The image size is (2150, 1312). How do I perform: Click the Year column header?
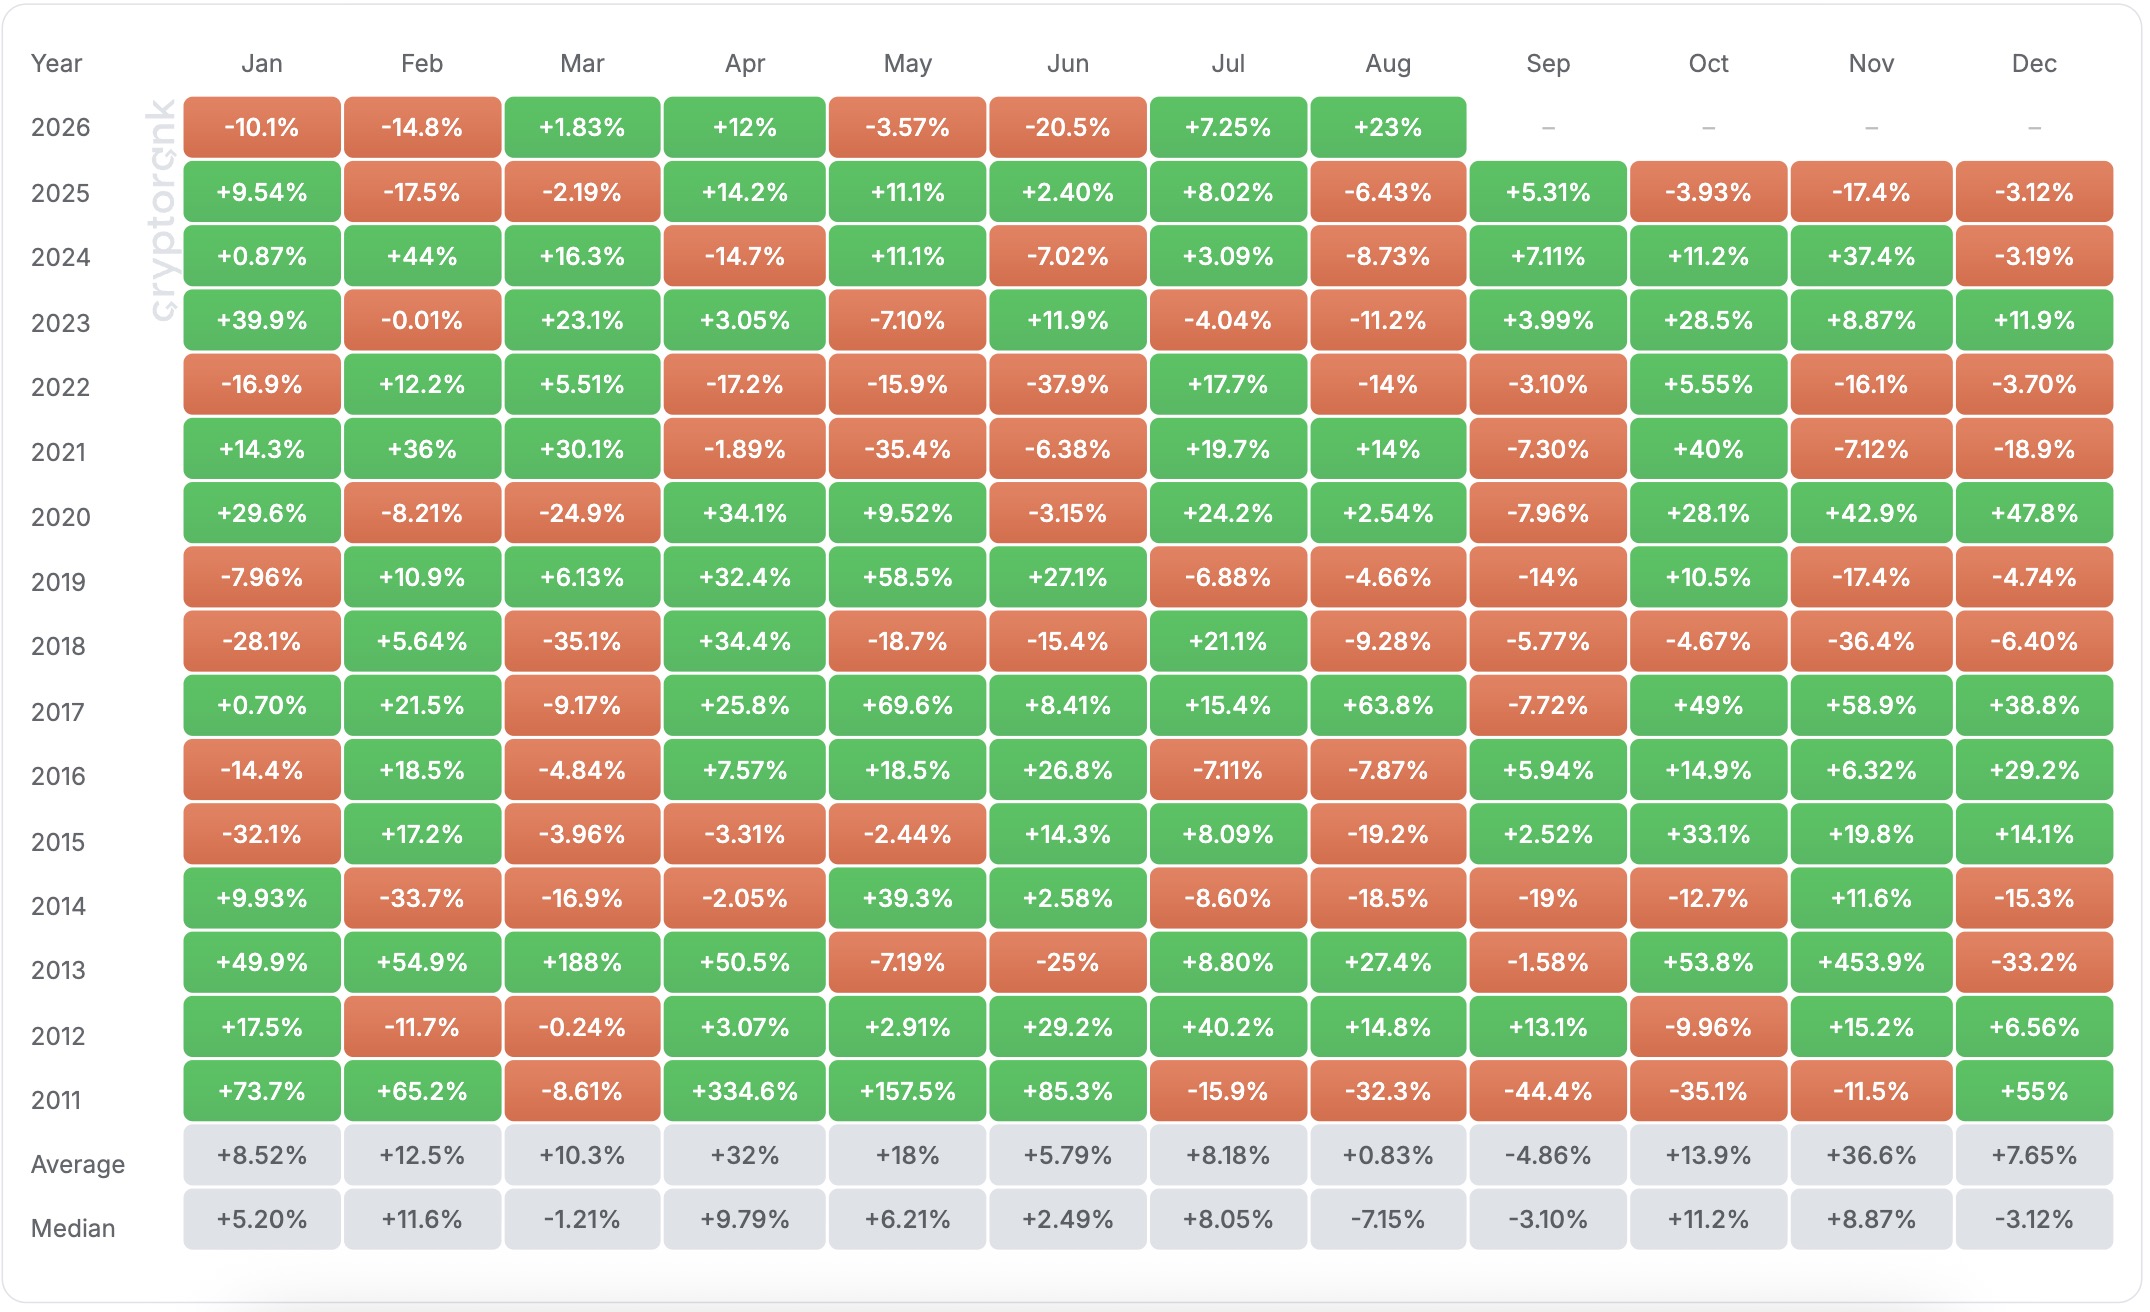56,63
